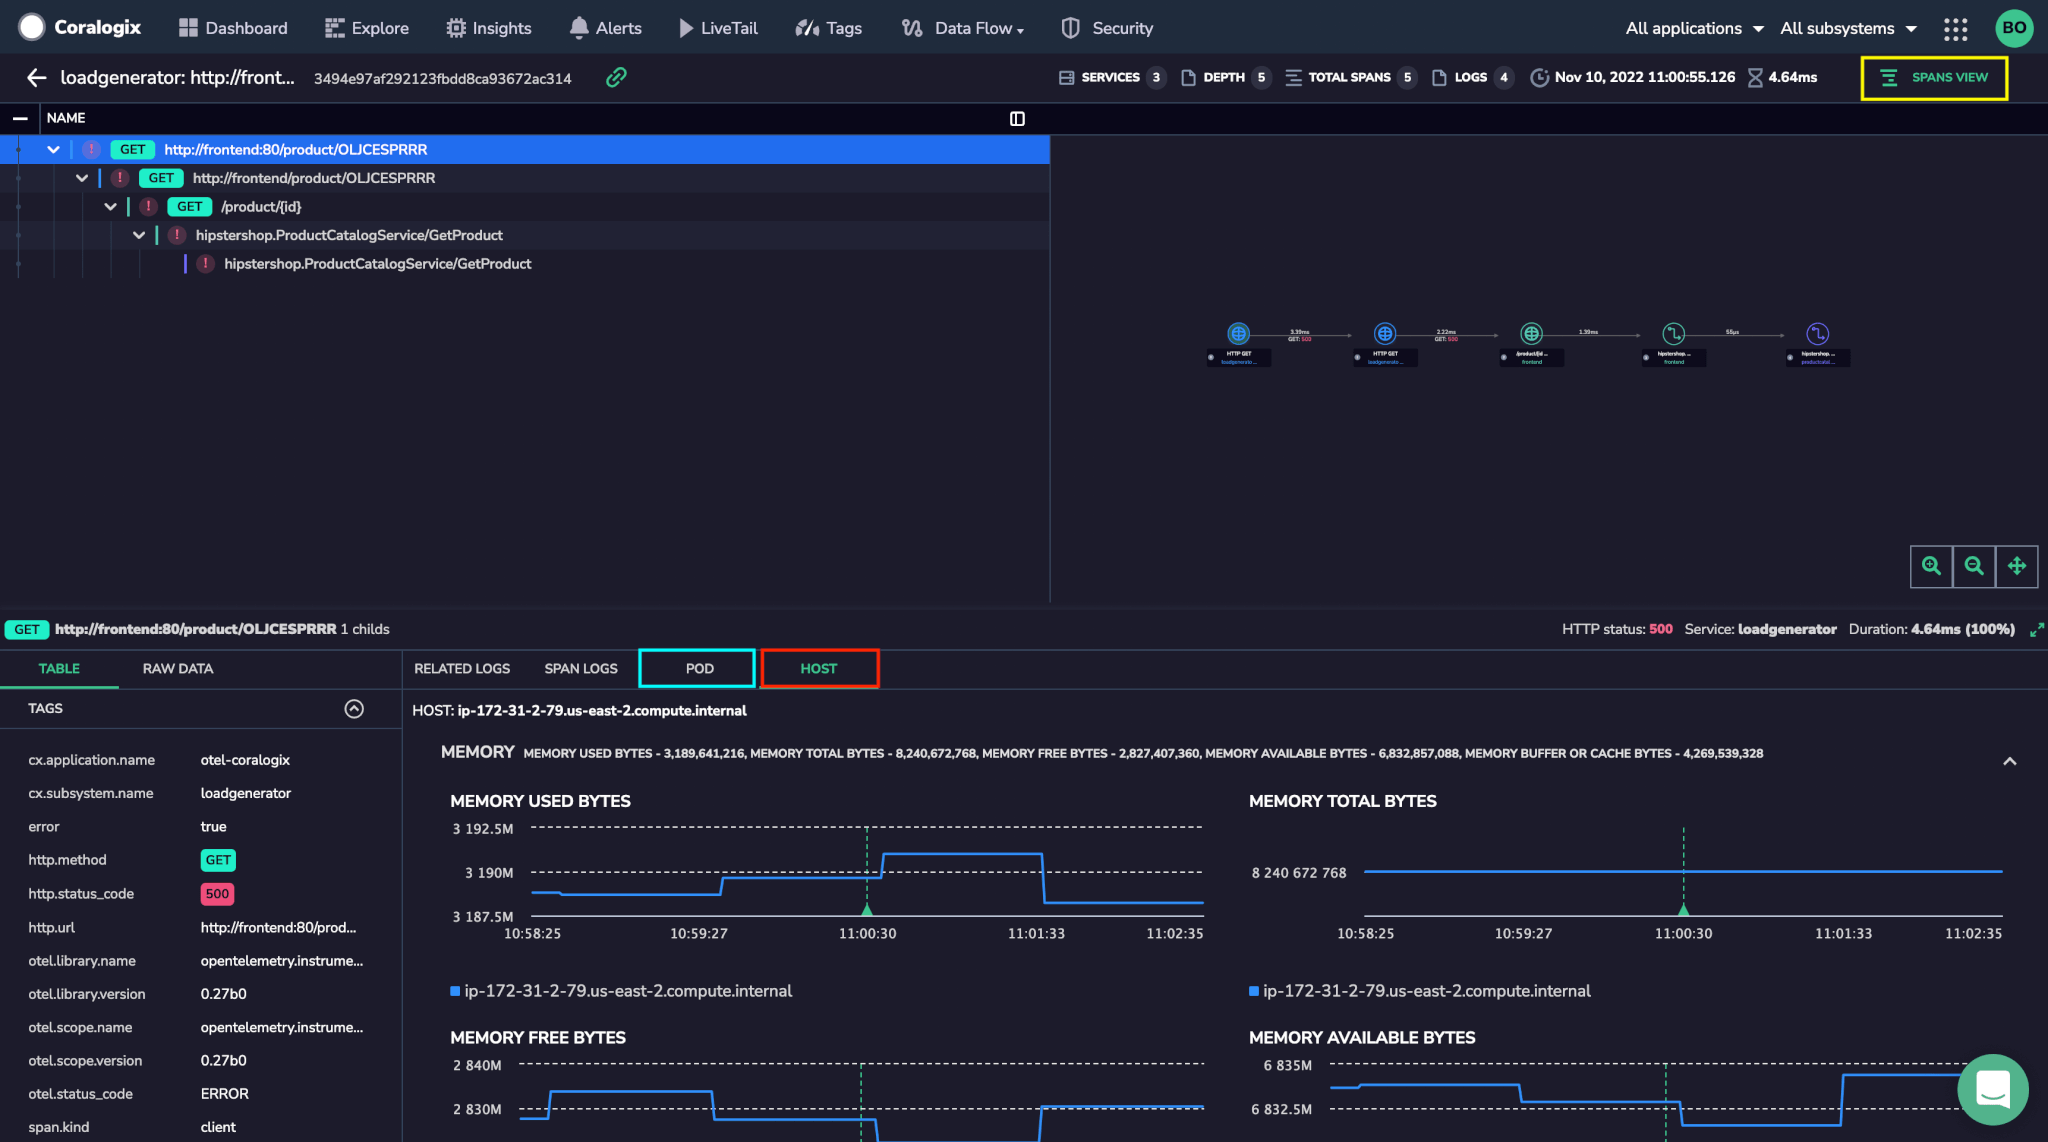Open the All subsystems filter dropdown
This screenshot has width=2048, height=1142.
click(x=1848, y=28)
